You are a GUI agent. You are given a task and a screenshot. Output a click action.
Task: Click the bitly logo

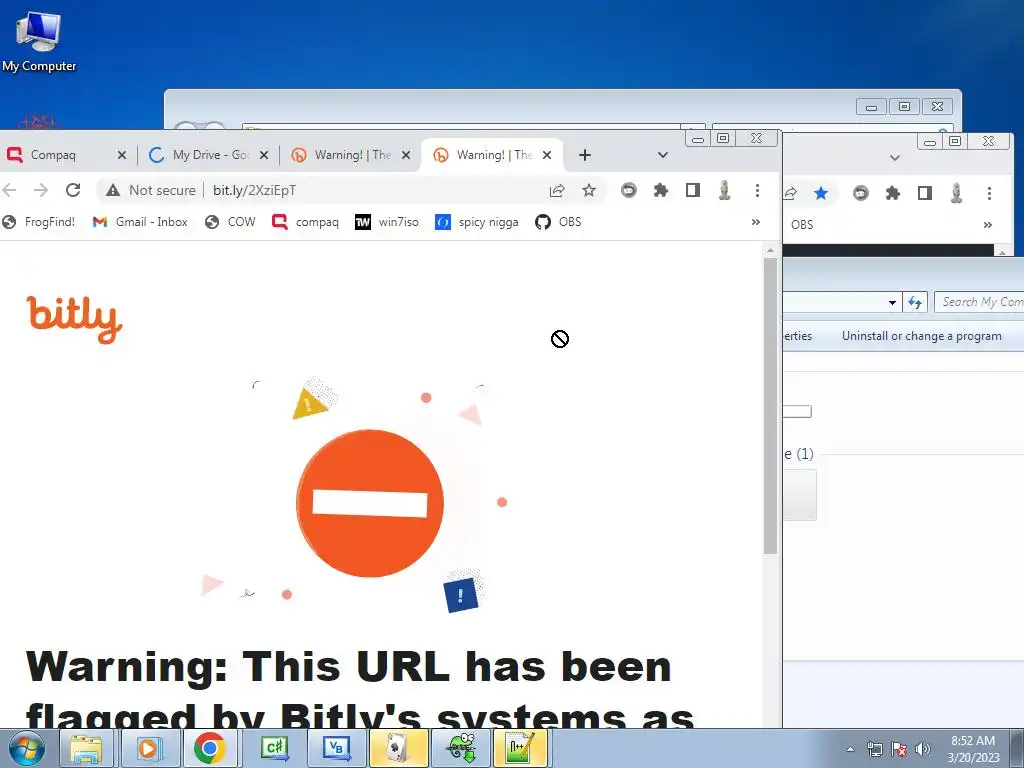point(74,319)
